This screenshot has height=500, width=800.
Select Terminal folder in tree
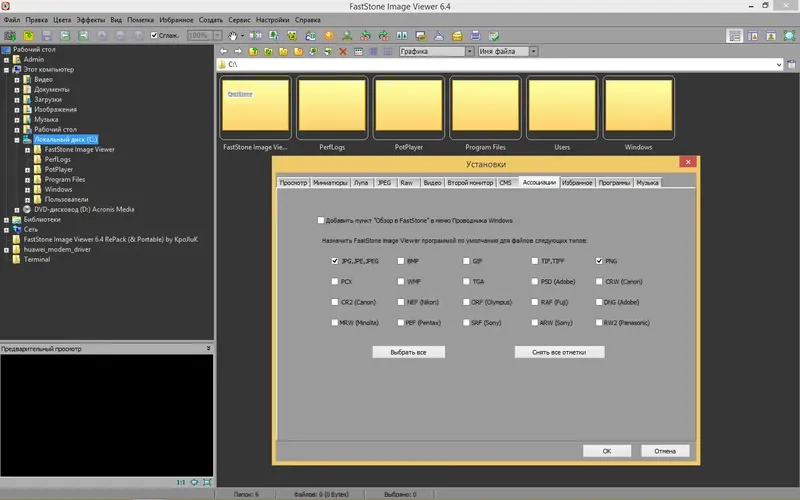coord(37,260)
